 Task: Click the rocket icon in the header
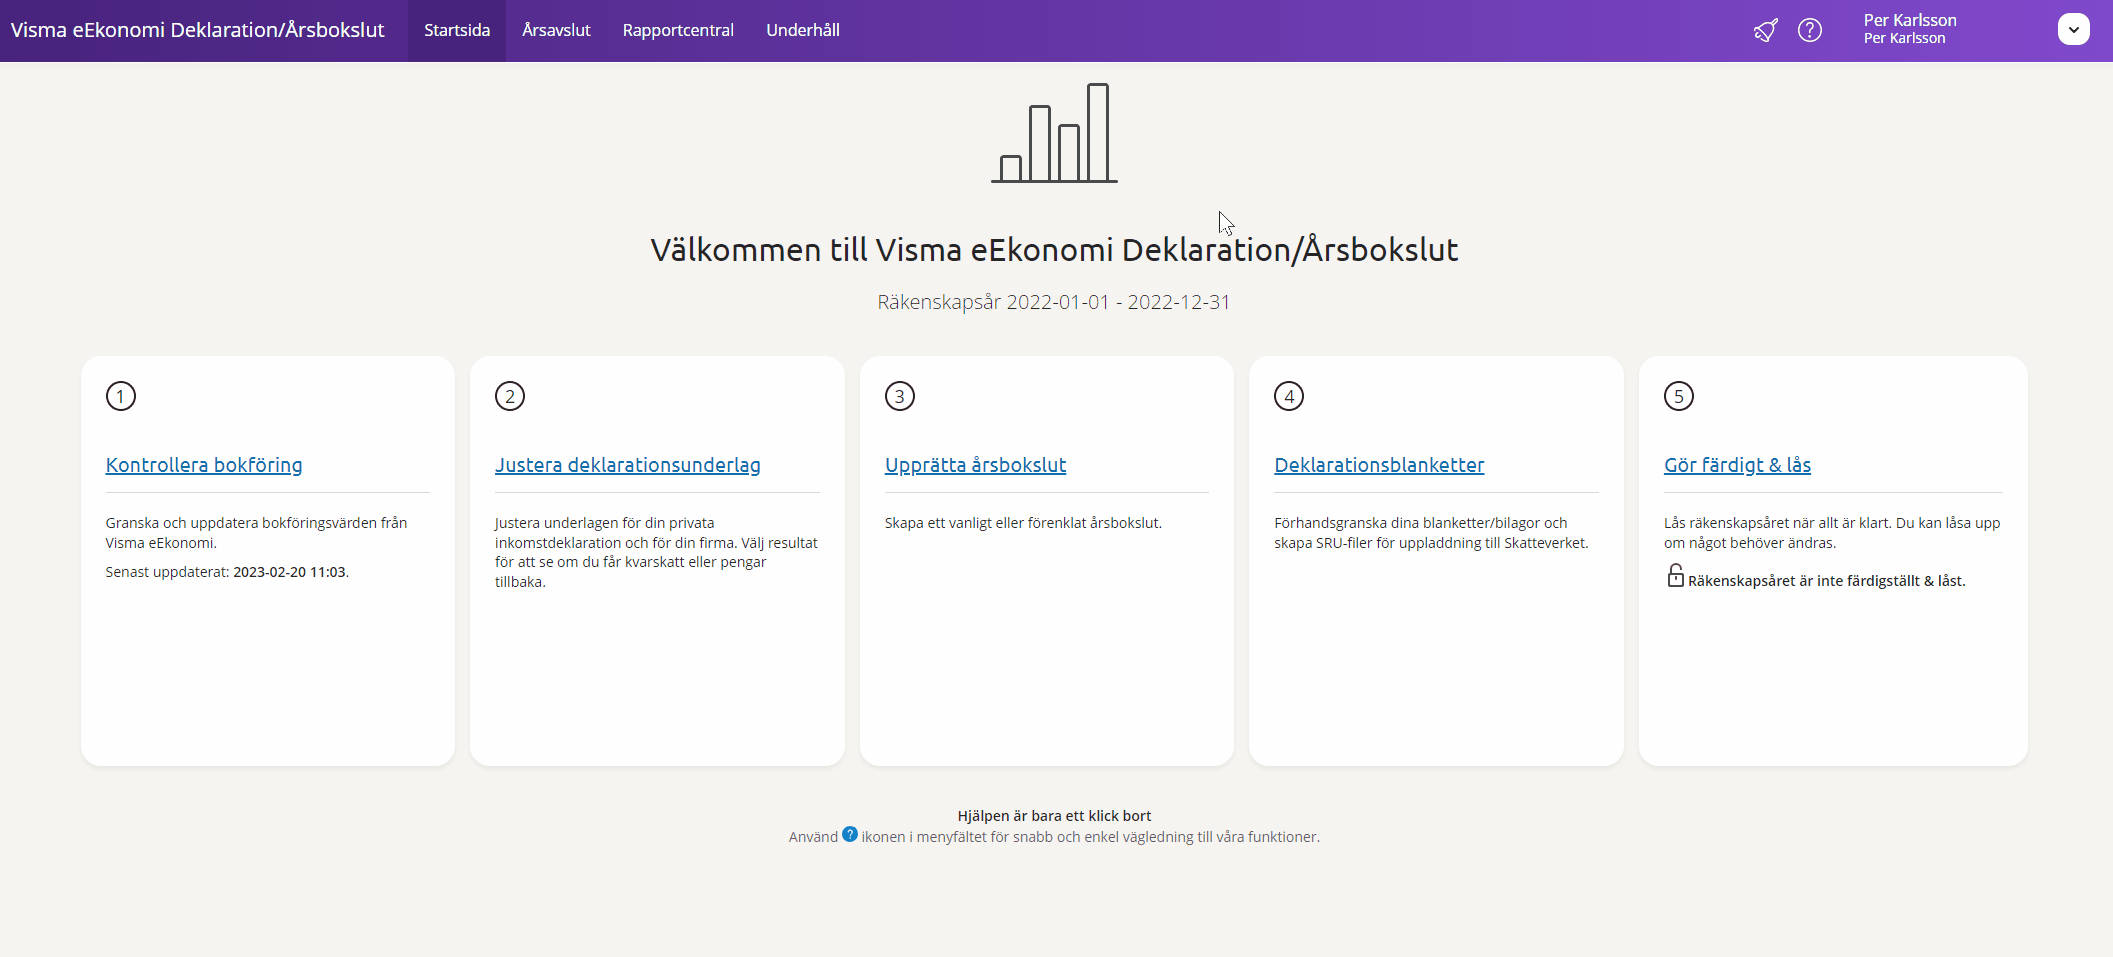[1766, 30]
